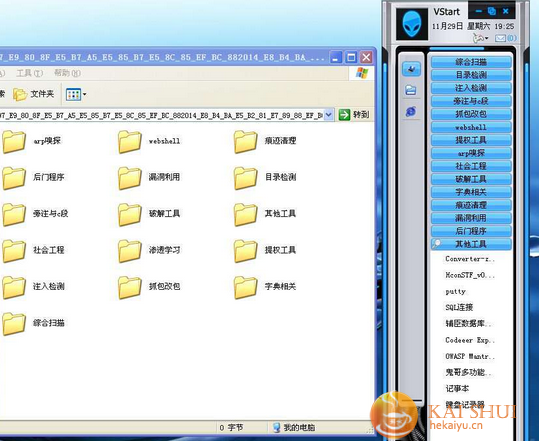The width and height of the screenshot is (539, 441).
Task: Click the IE browser icon in VStart sidebar
Action: point(411,111)
